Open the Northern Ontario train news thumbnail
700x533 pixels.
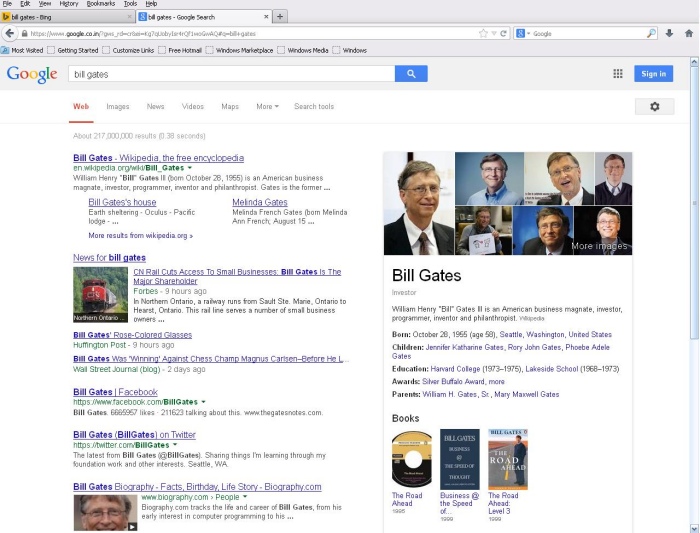(100, 295)
